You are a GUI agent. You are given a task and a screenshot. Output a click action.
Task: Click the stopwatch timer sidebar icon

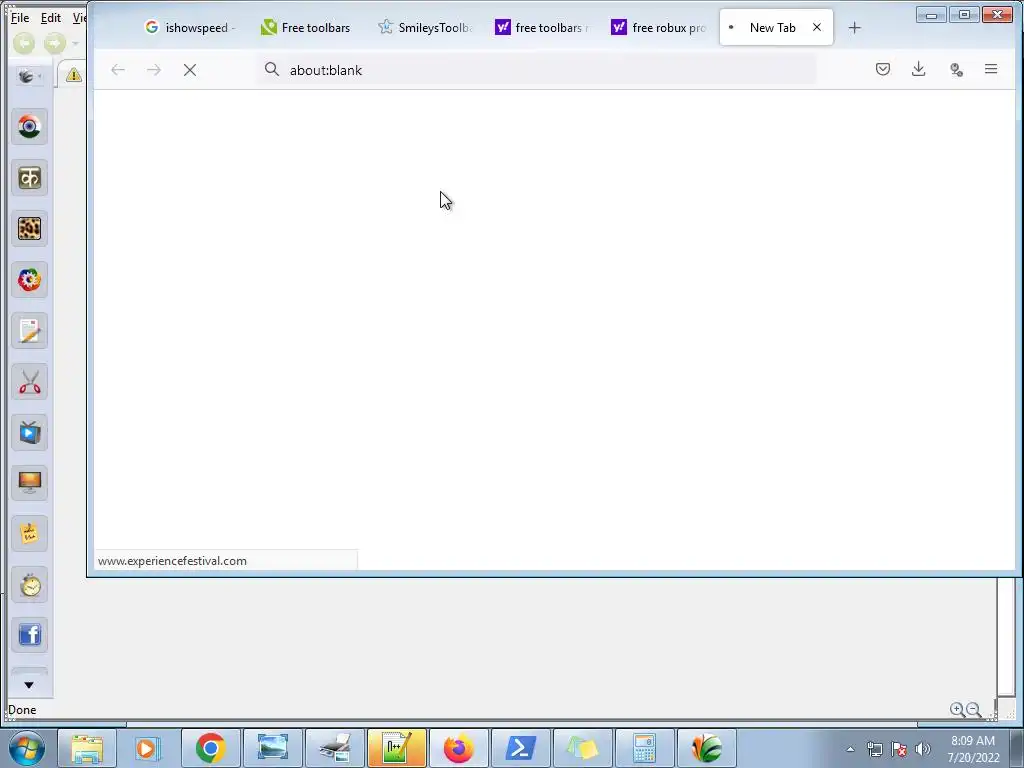click(29, 585)
